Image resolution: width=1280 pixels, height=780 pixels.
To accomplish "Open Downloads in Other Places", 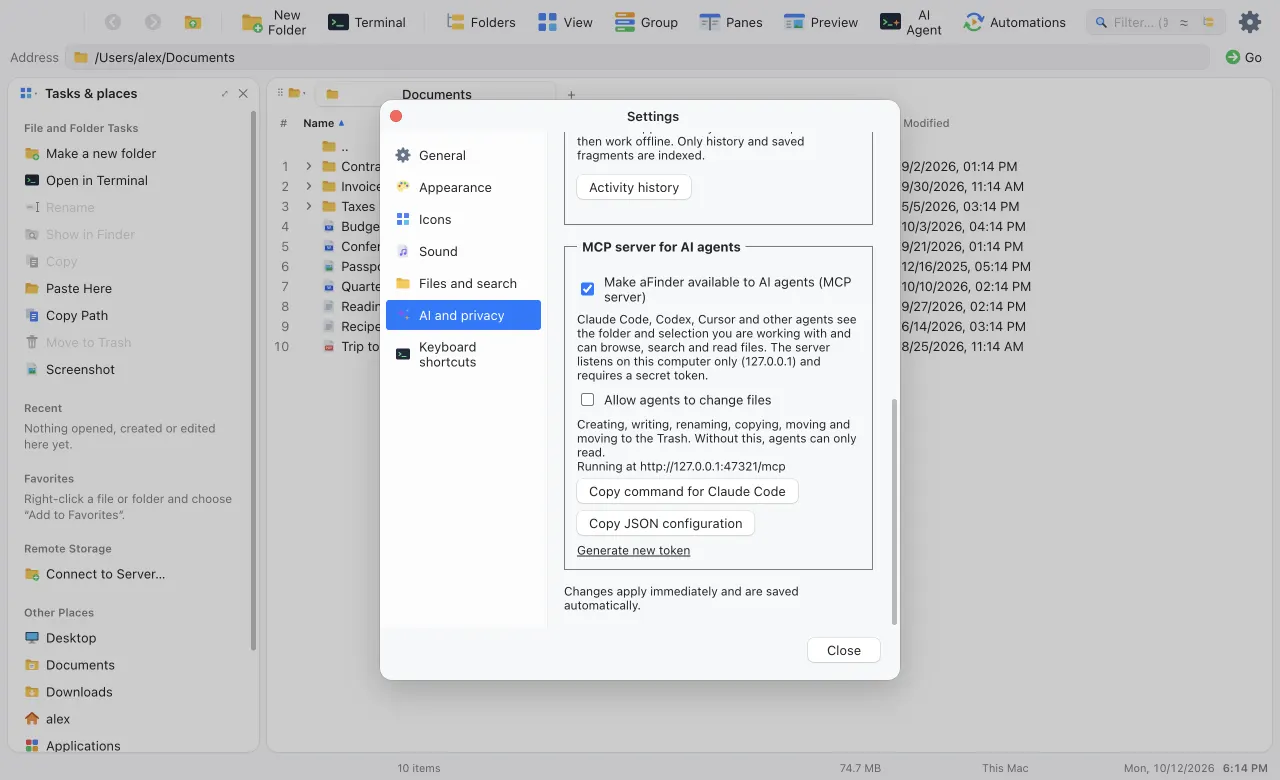I will (79, 692).
